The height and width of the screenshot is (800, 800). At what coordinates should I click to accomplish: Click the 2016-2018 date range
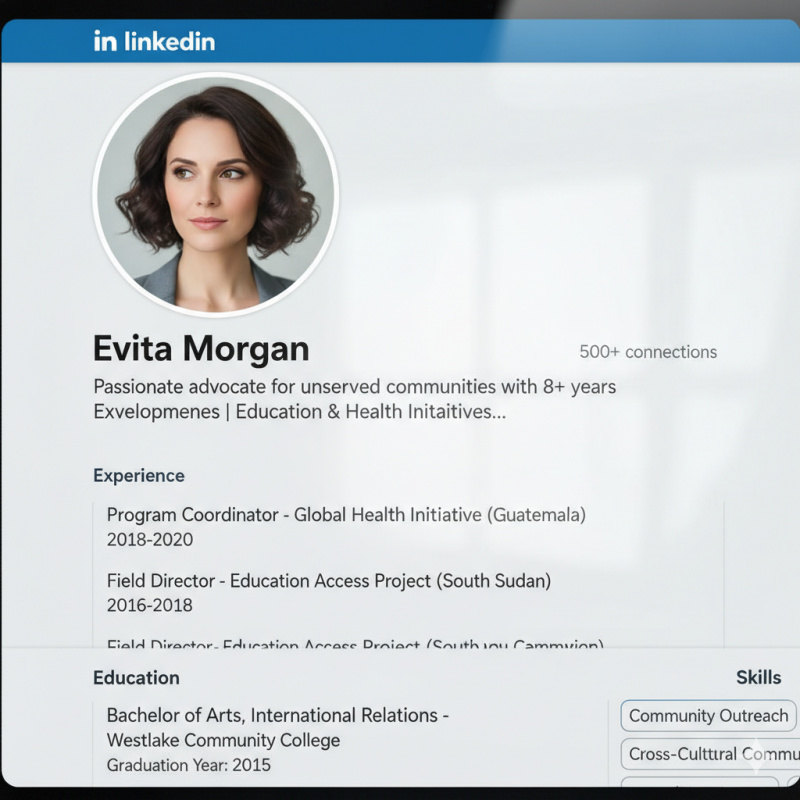pyautogui.click(x=150, y=605)
